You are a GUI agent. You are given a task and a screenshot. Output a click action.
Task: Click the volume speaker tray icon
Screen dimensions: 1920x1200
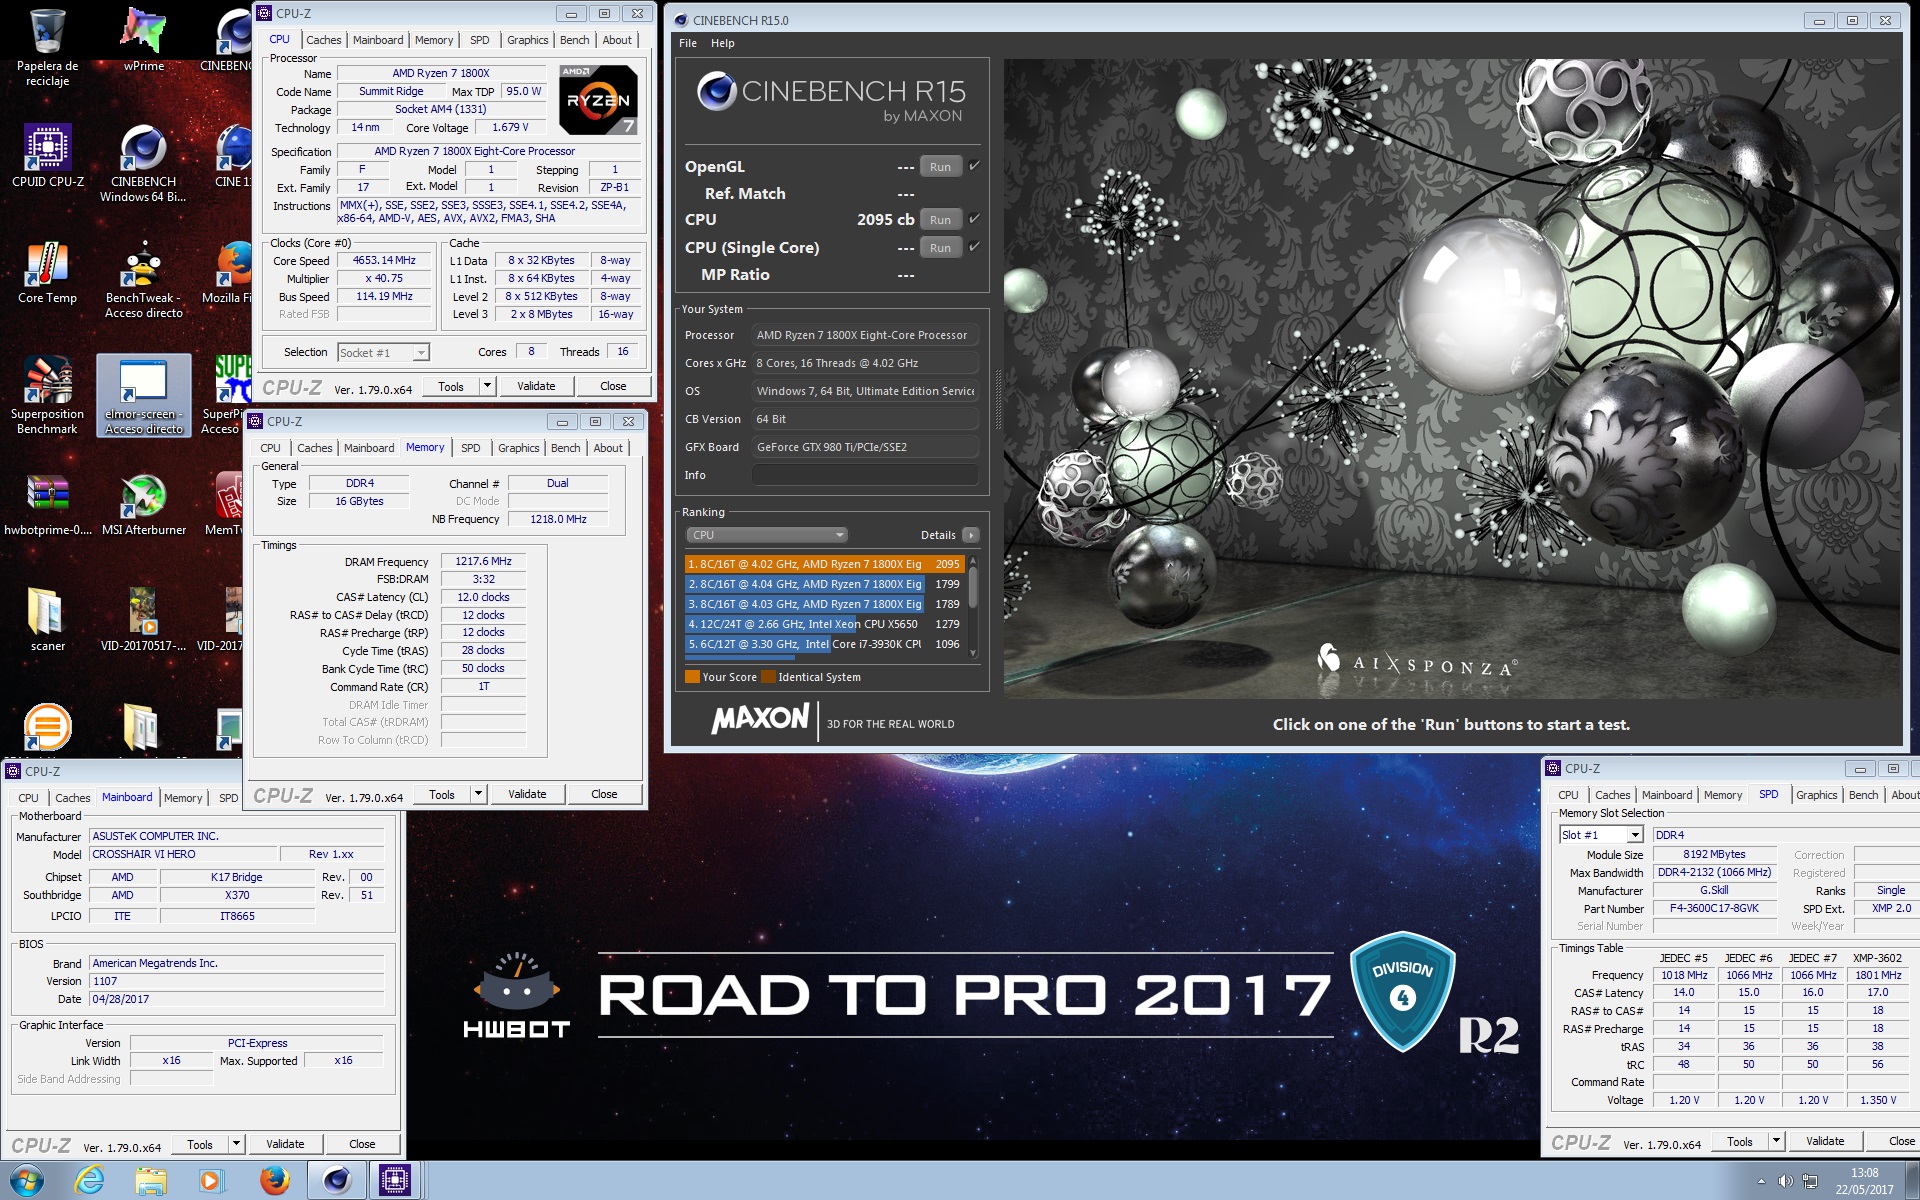(1785, 1182)
